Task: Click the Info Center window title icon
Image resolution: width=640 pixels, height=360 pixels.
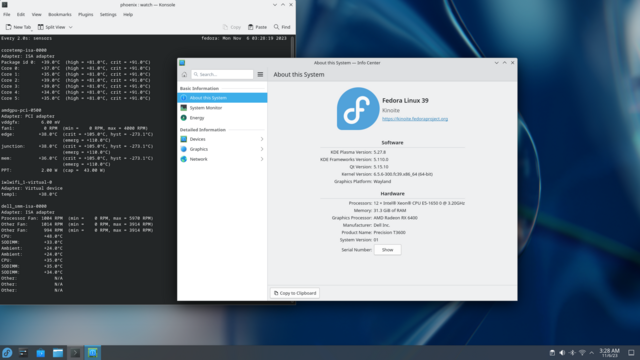Action: point(182,63)
